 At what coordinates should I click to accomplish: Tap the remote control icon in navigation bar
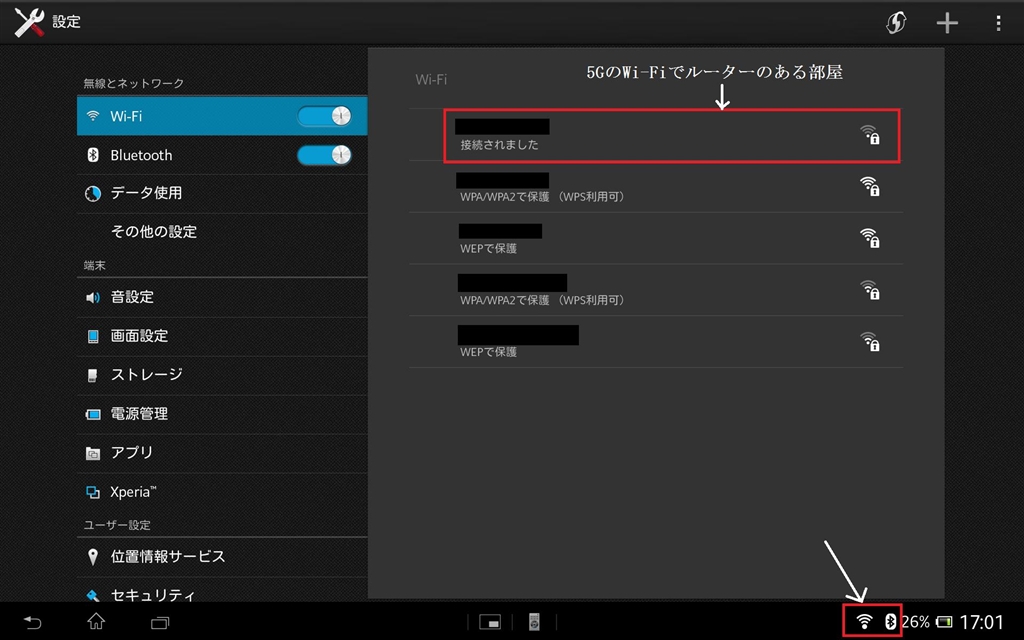tap(534, 622)
